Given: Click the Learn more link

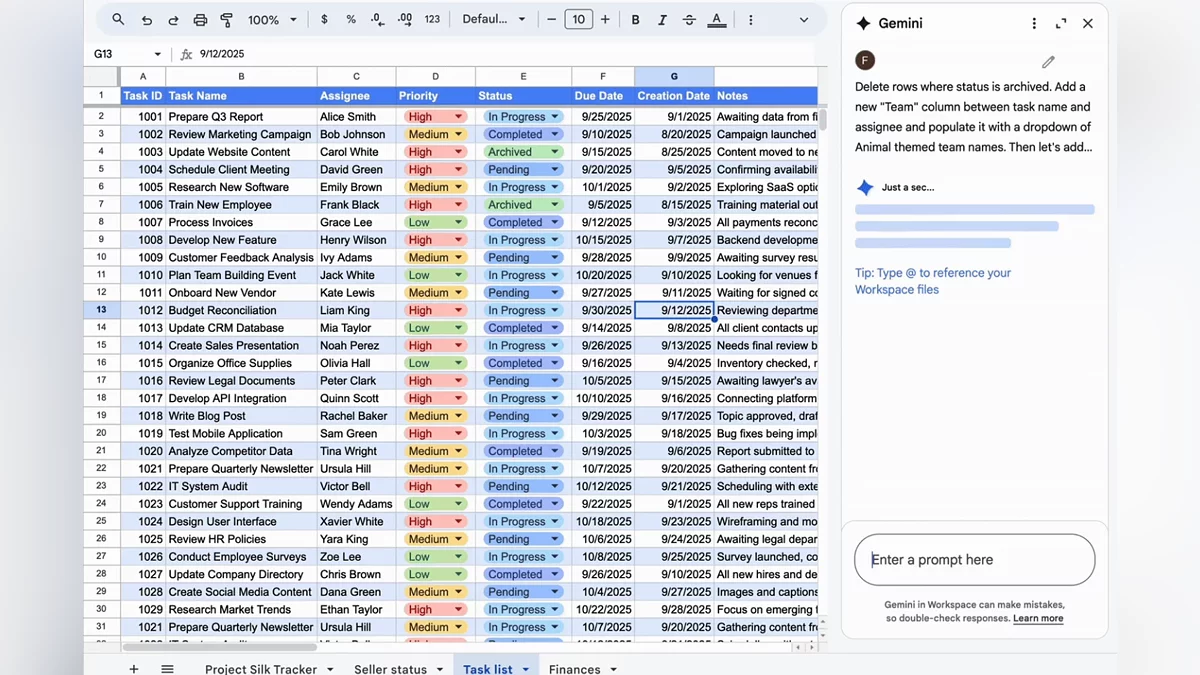Looking at the screenshot, I should click(1038, 618).
